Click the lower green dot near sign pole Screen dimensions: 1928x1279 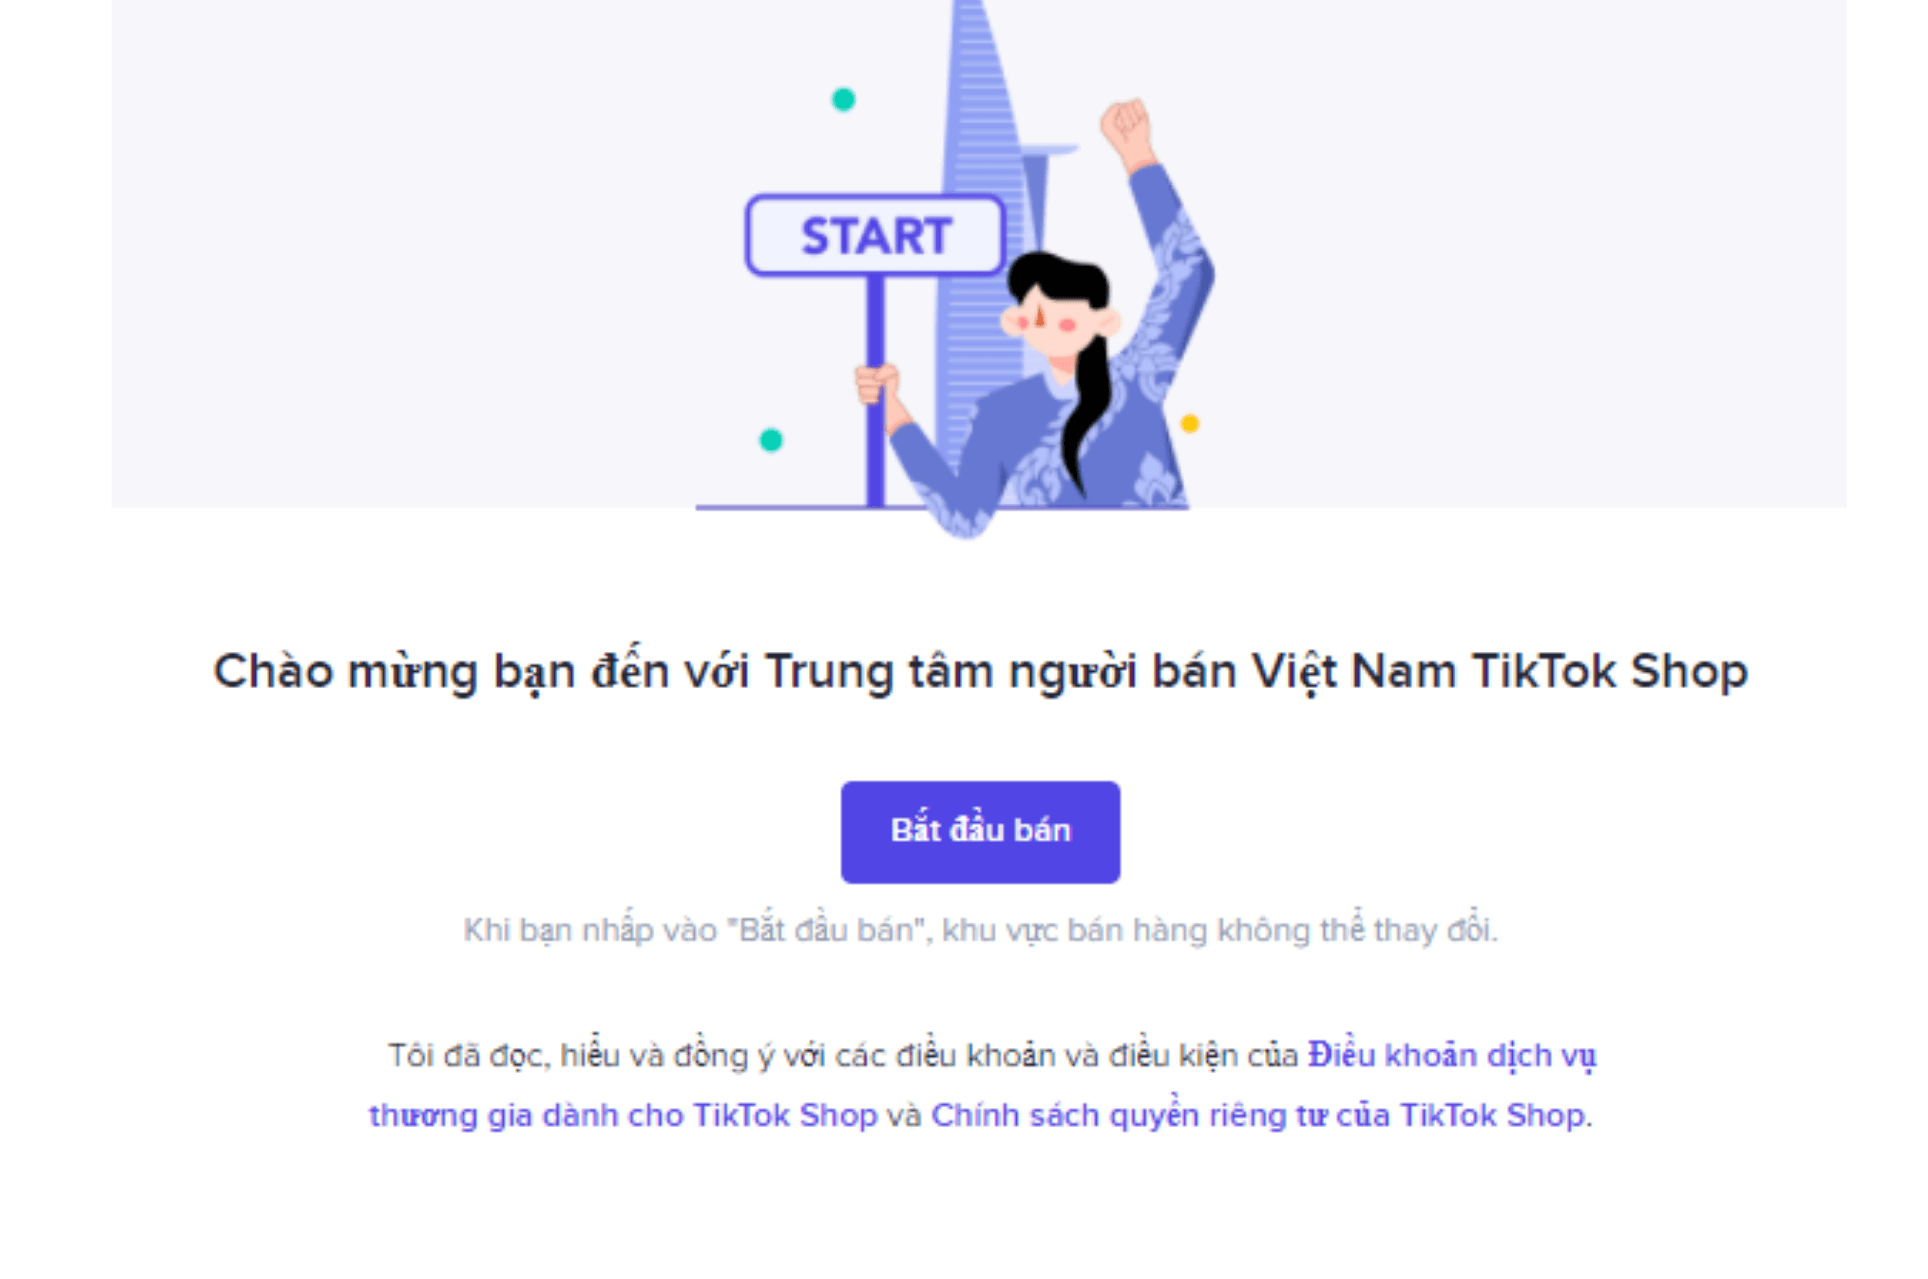771,440
